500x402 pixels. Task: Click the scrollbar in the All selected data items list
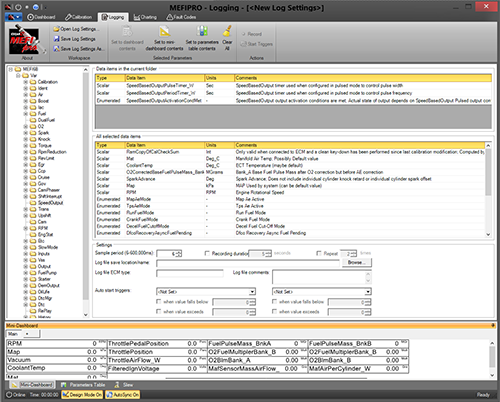click(488, 190)
